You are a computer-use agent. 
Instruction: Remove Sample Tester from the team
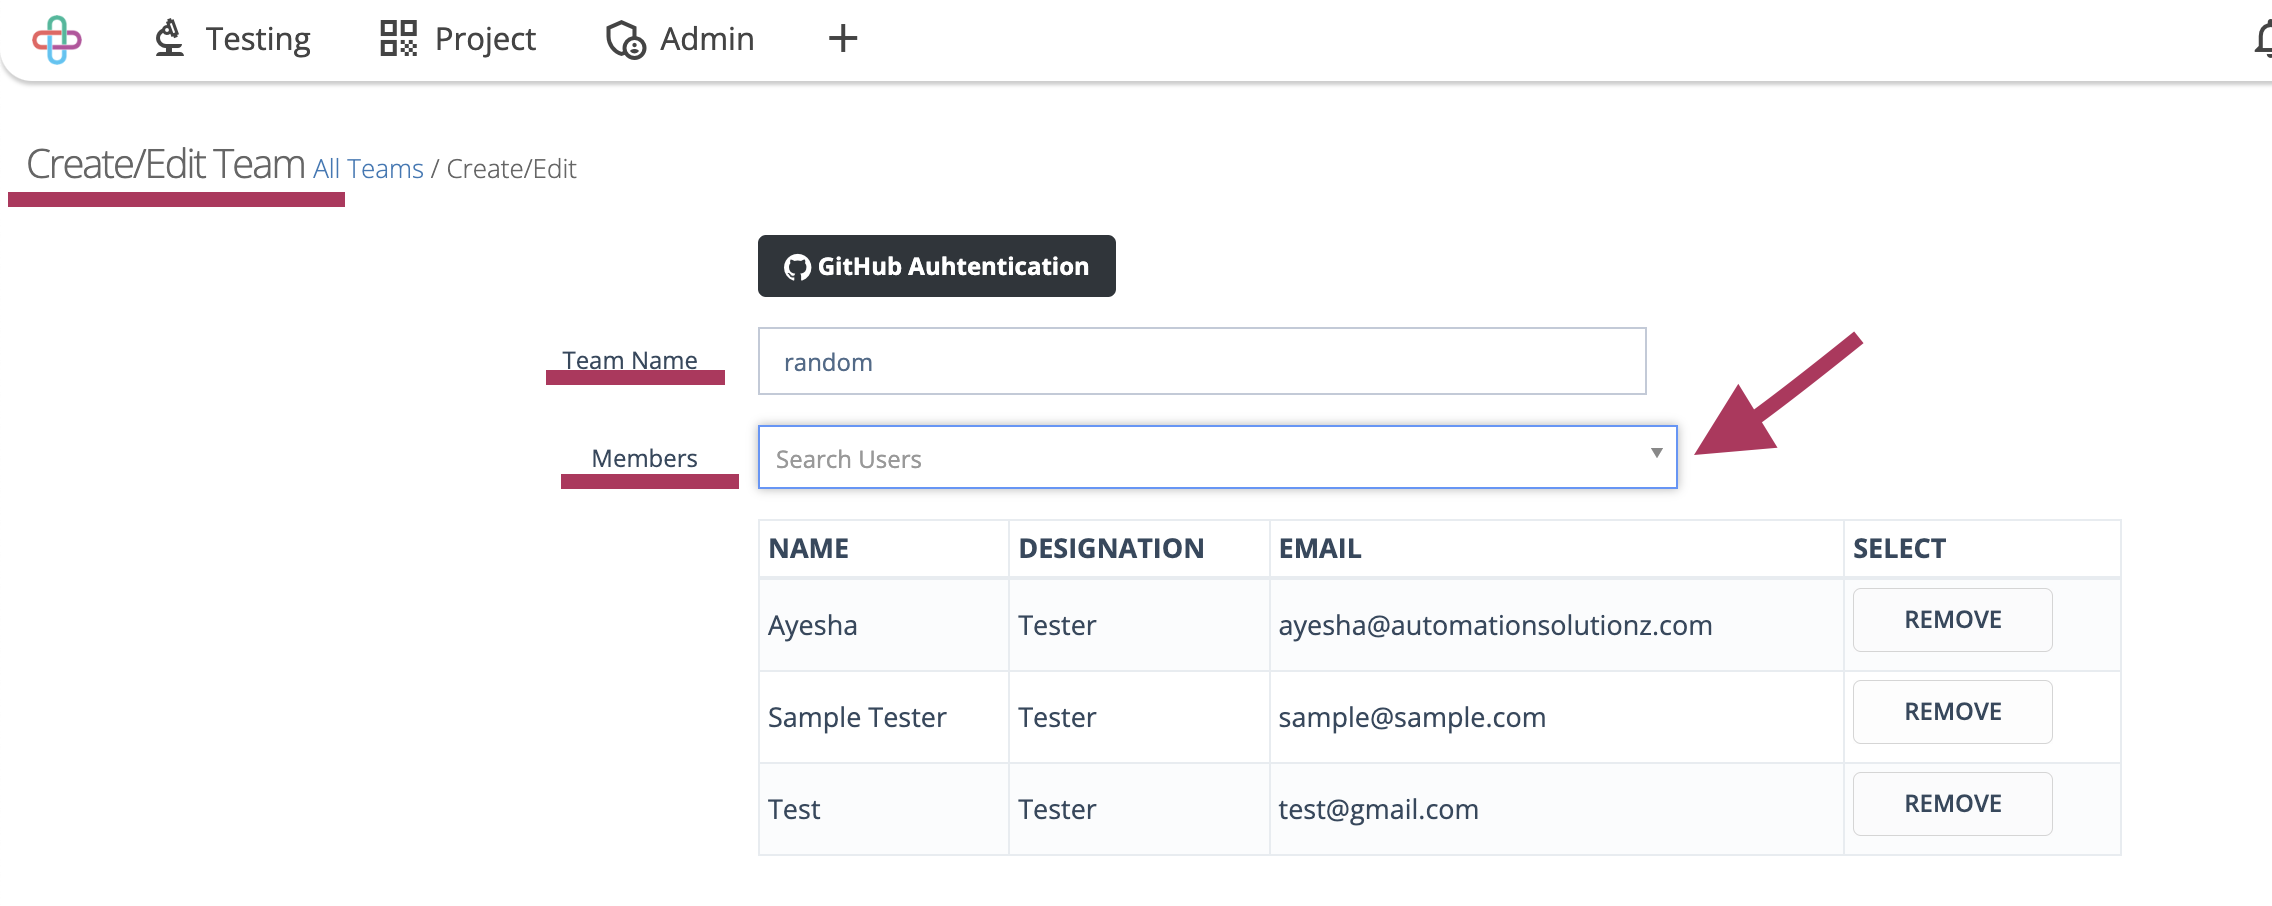[1952, 712]
